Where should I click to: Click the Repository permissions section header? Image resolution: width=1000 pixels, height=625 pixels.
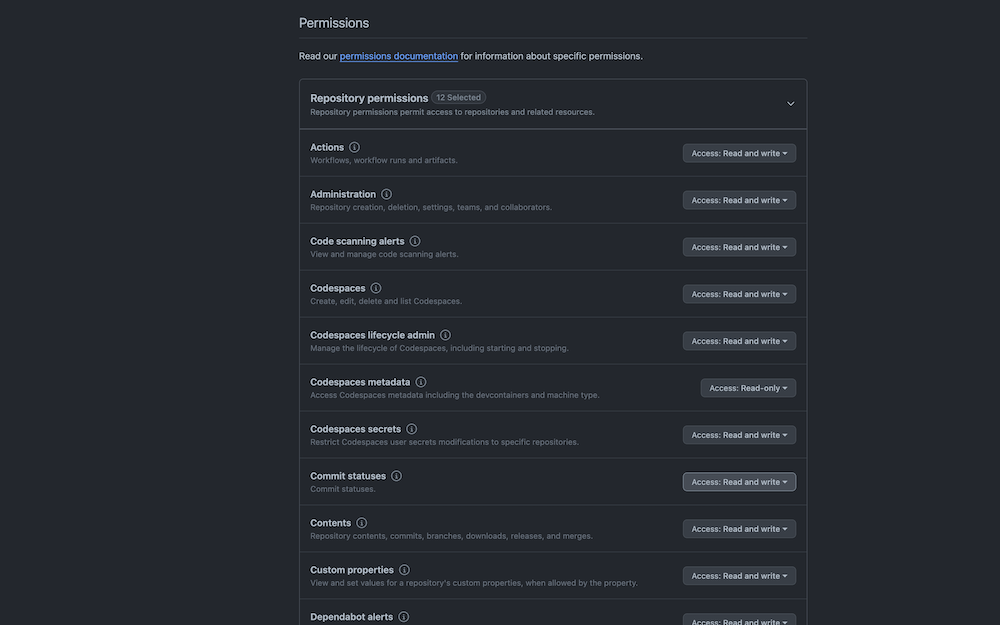coord(553,104)
